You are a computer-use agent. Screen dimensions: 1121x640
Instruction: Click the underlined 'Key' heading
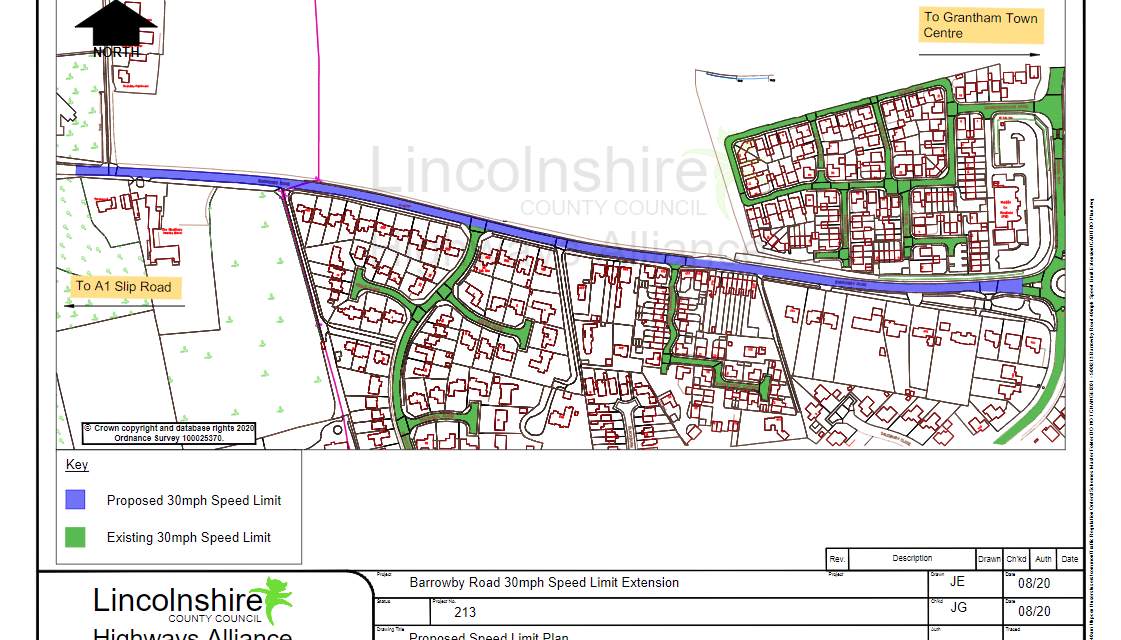pyautogui.click(x=76, y=465)
